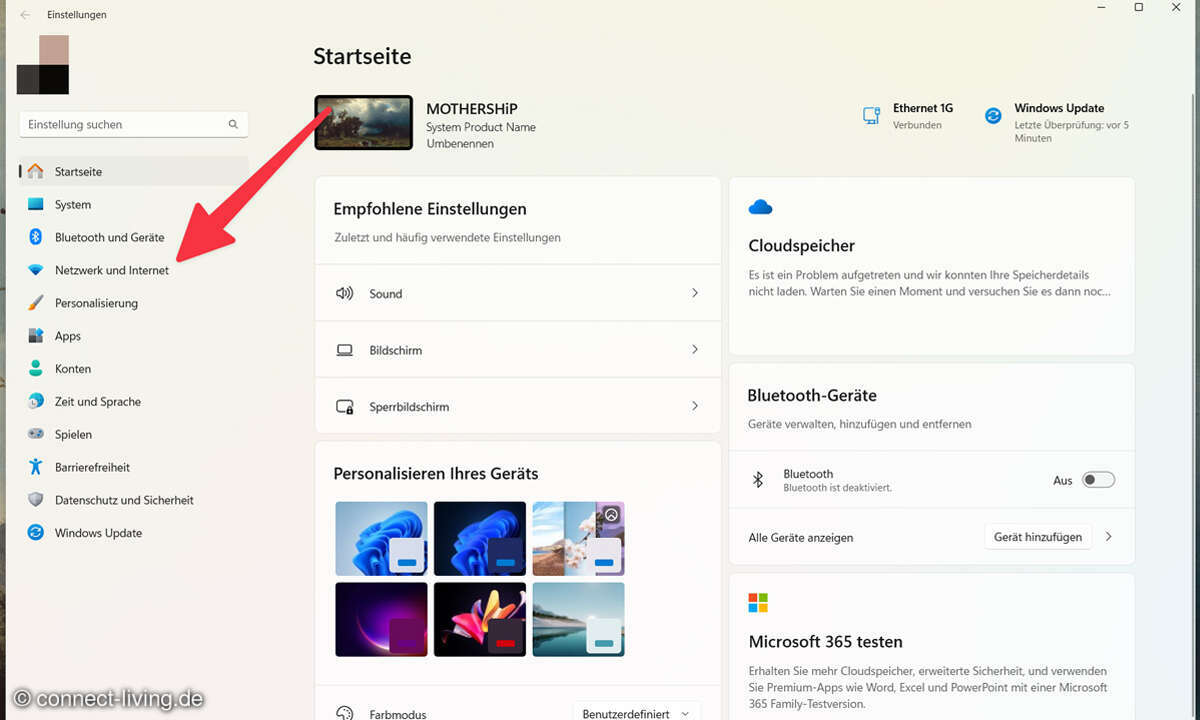Click the Barrierefreiheit accessibility icon
Image resolution: width=1200 pixels, height=720 pixels.
(36, 467)
